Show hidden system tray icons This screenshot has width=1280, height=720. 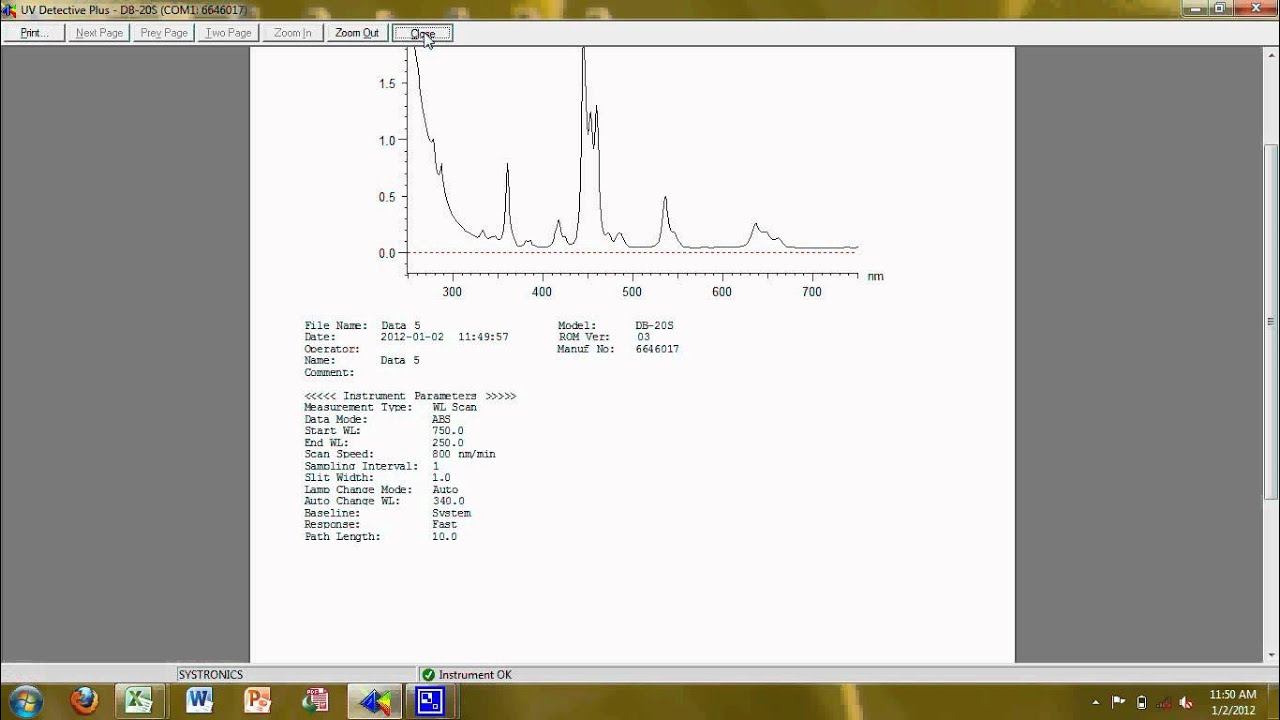(1096, 702)
